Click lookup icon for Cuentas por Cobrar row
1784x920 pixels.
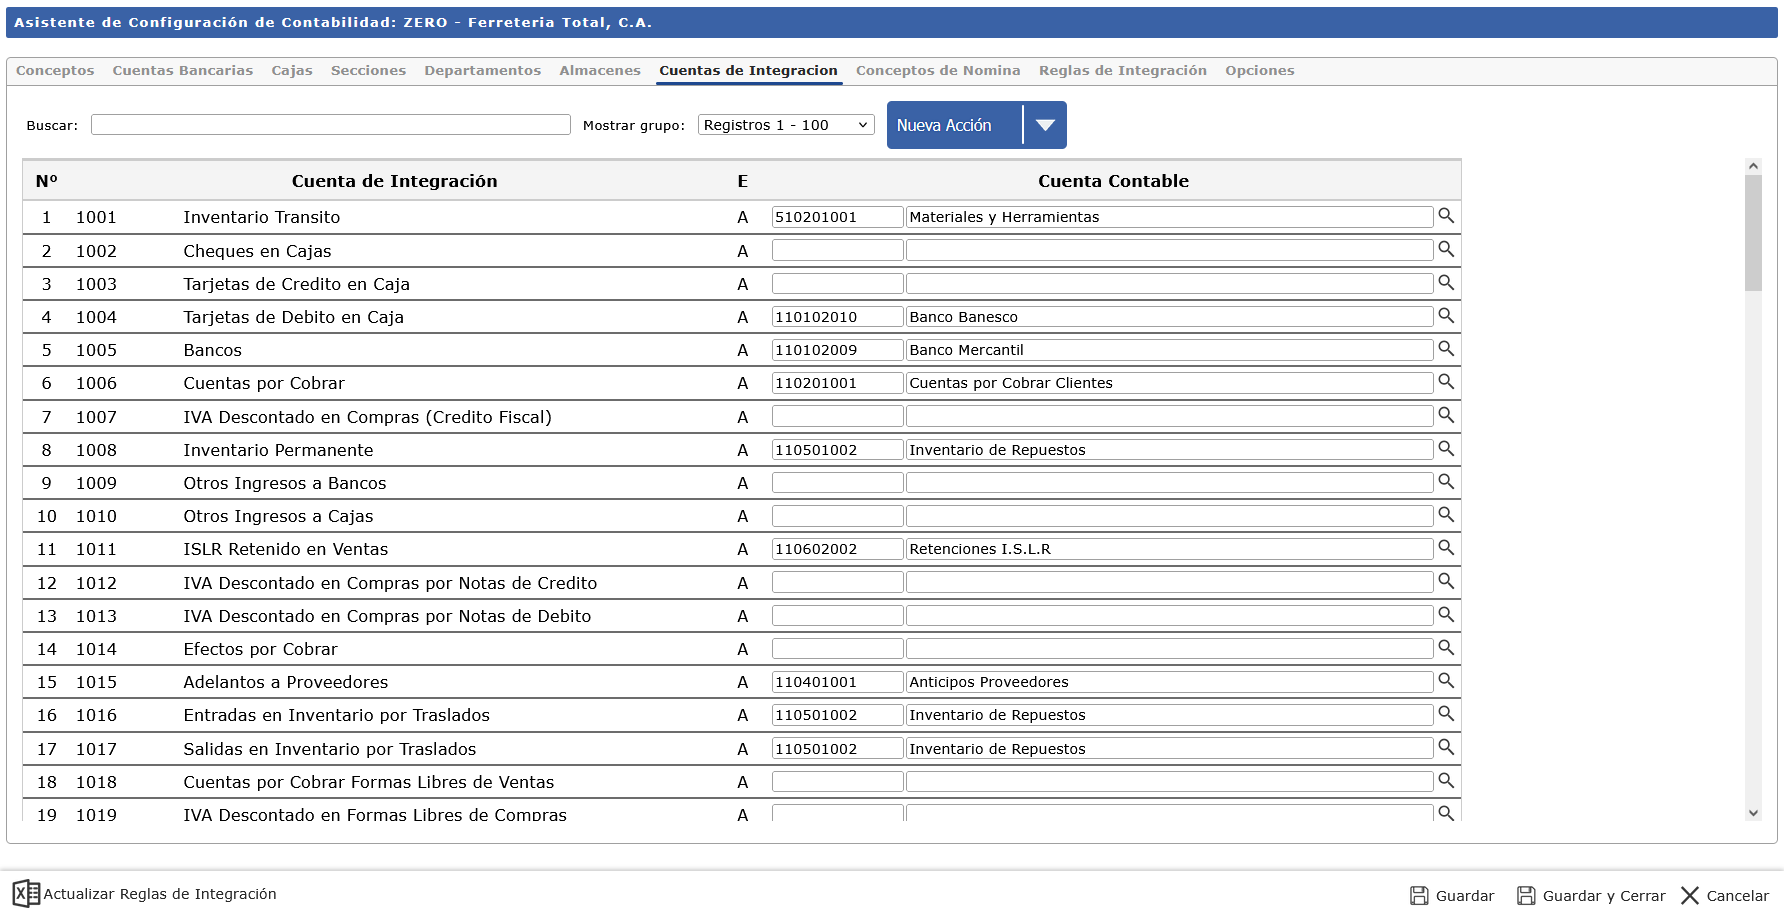[1447, 382]
